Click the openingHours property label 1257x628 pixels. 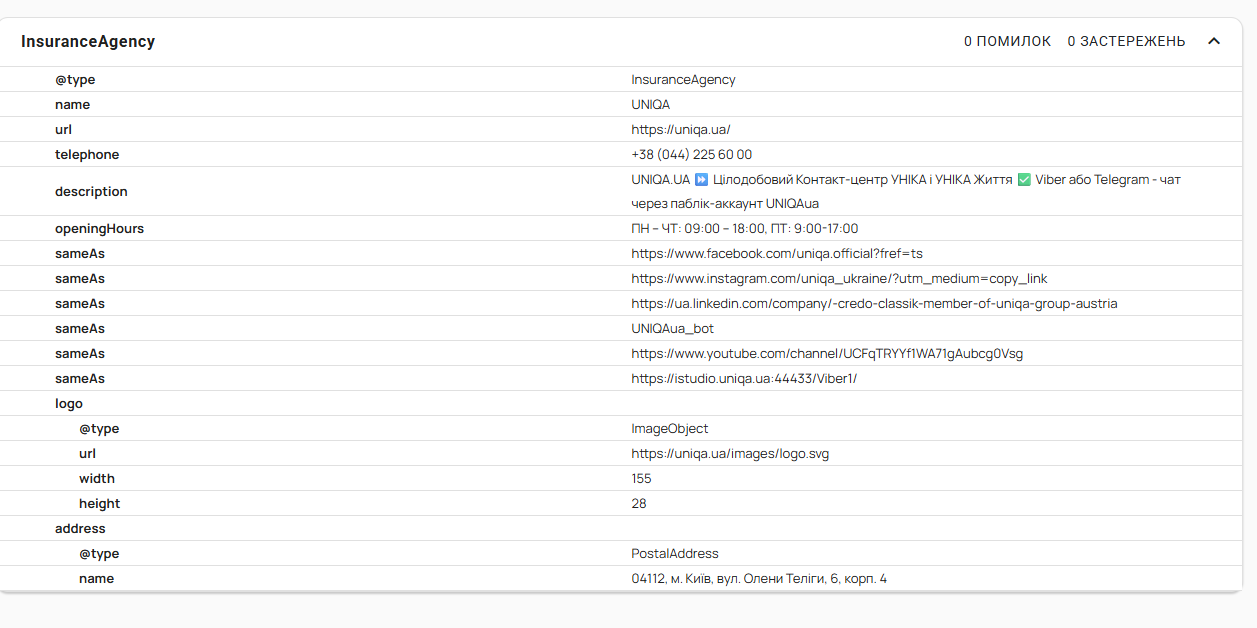(x=99, y=229)
